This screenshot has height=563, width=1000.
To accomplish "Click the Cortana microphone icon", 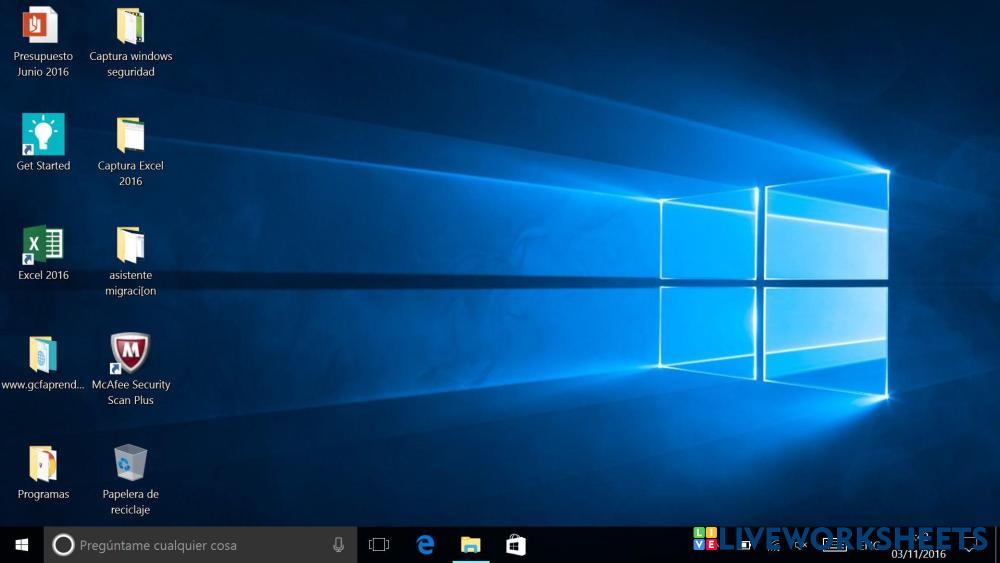I will [339, 545].
